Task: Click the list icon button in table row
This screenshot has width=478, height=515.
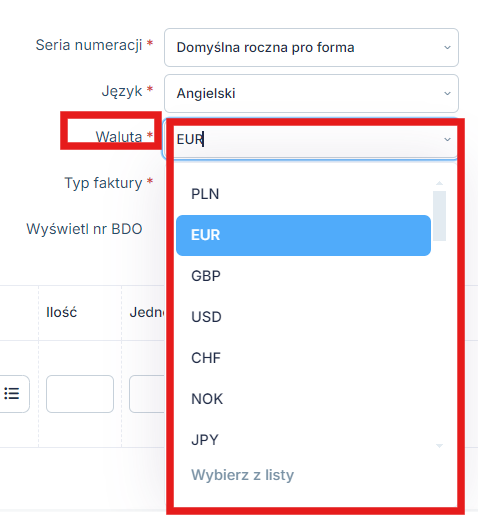Action: (x=12, y=394)
